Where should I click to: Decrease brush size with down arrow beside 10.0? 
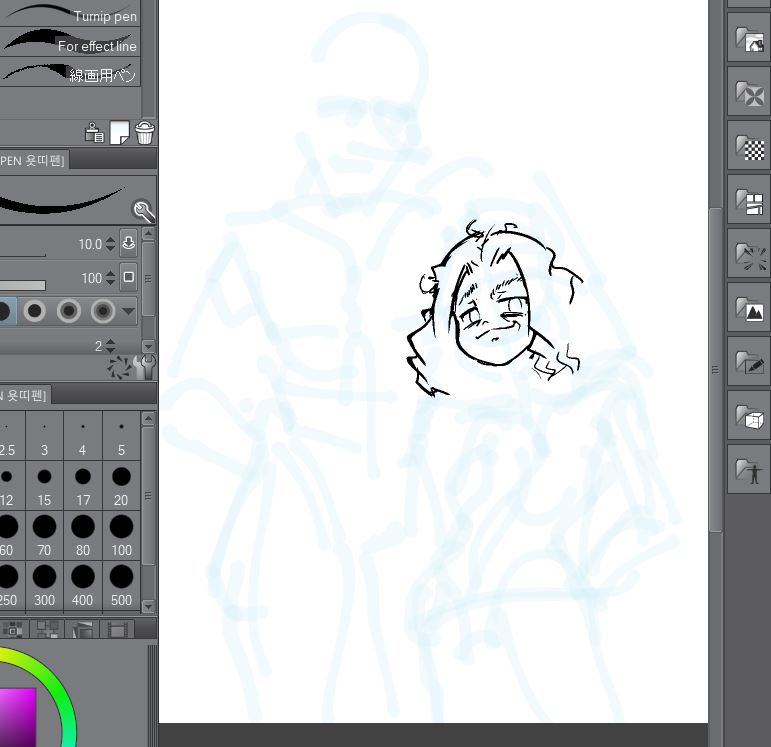[x=111, y=248]
